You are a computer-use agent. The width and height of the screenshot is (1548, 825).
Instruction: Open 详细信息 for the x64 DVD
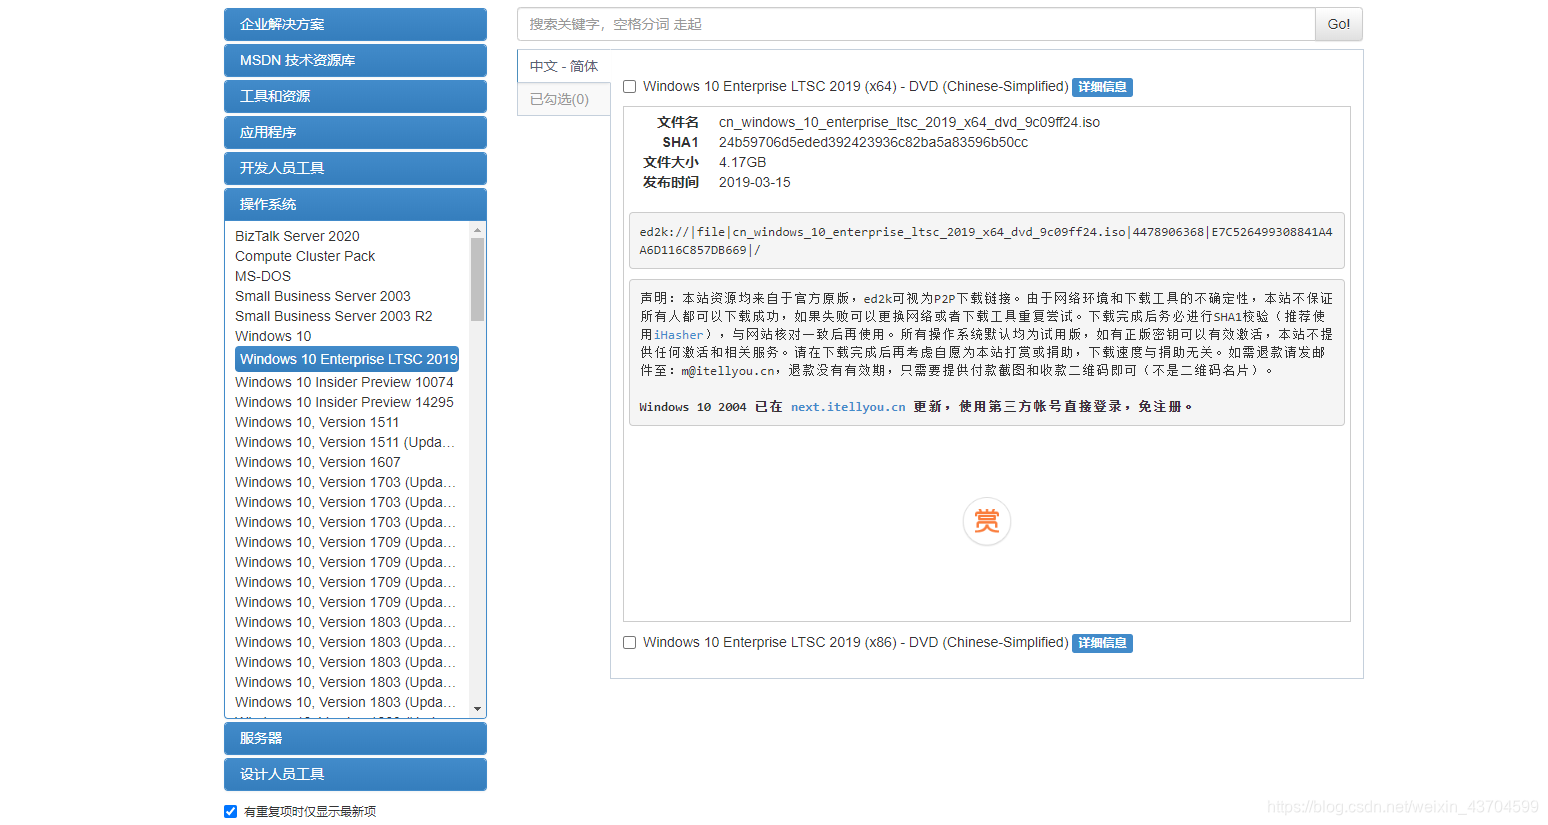1102,87
